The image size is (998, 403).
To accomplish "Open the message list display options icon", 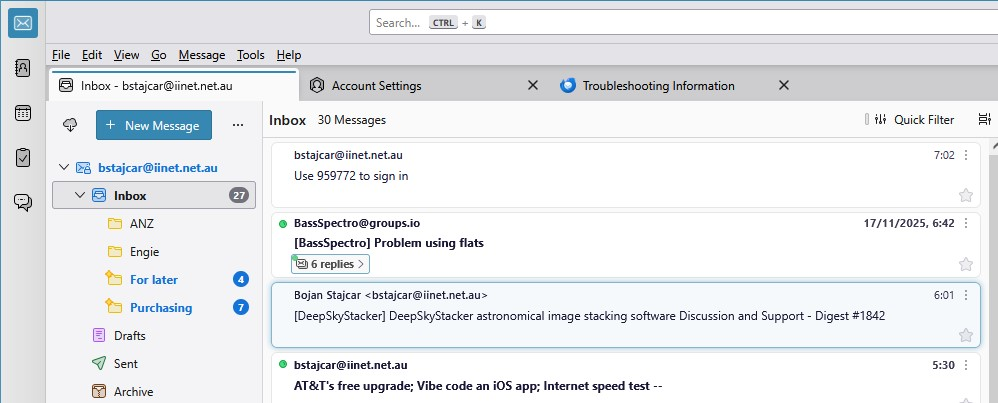I will click(x=984, y=120).
